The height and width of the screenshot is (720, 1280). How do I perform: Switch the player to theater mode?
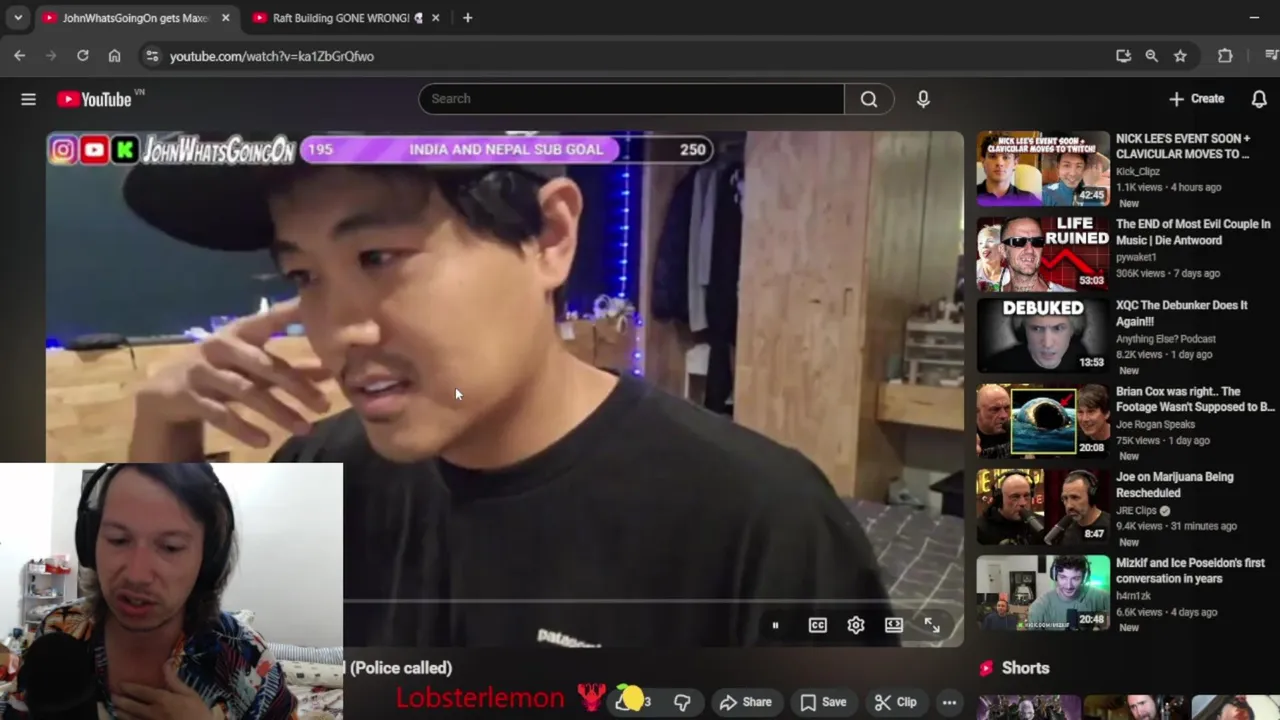[894, 625]
